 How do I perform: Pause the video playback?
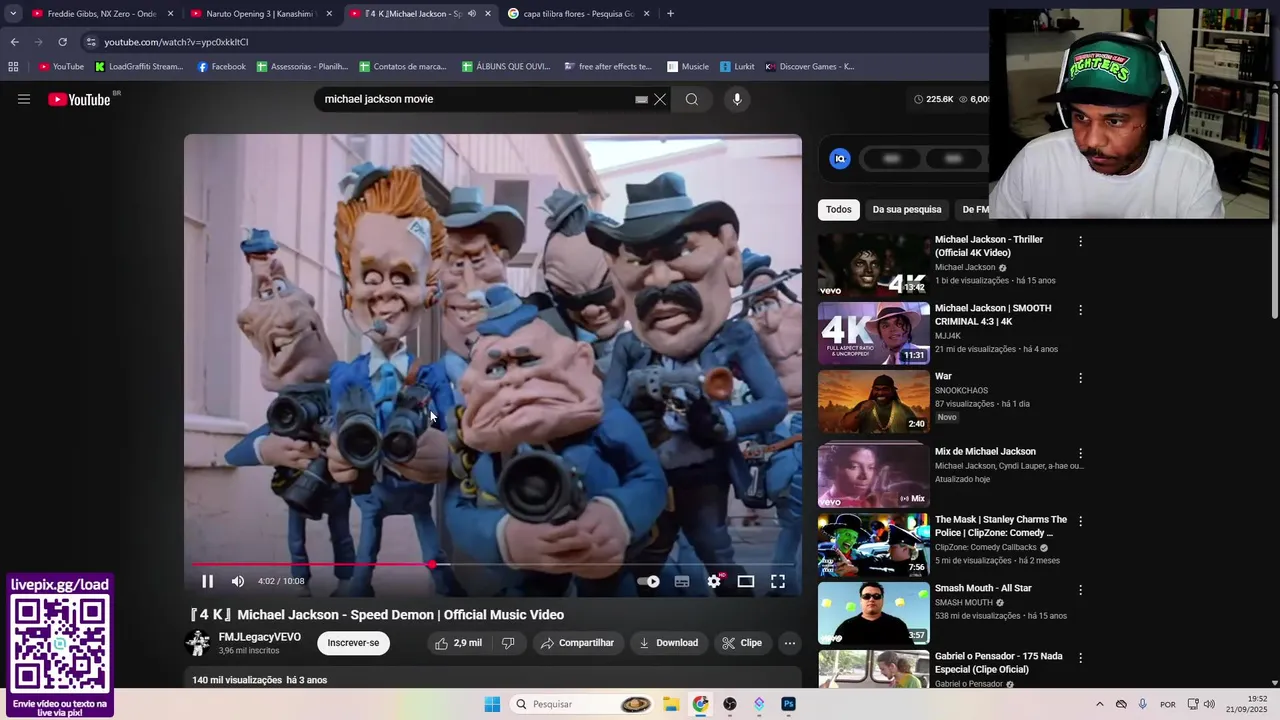207,581
